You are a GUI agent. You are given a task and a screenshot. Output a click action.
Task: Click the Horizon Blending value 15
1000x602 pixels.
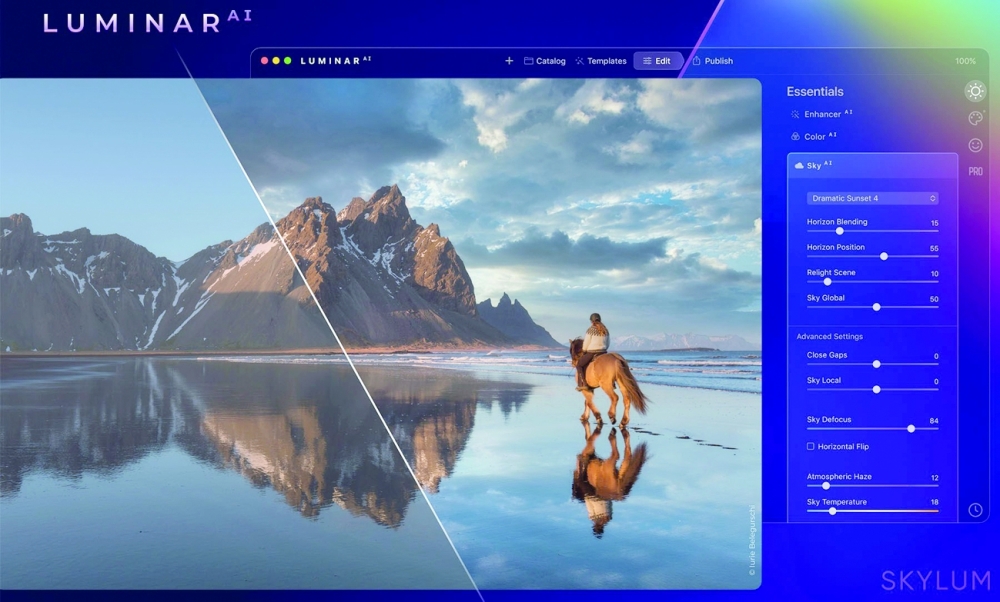[934, 223]
